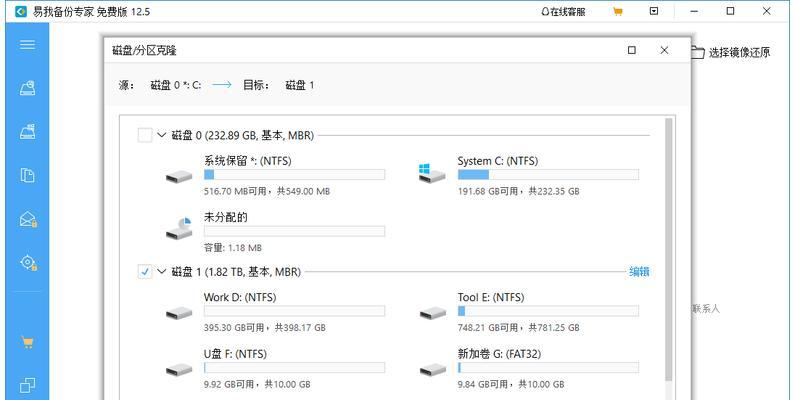
Task: Open the title bar dropdown menu icon
Action: pos(654,11)
